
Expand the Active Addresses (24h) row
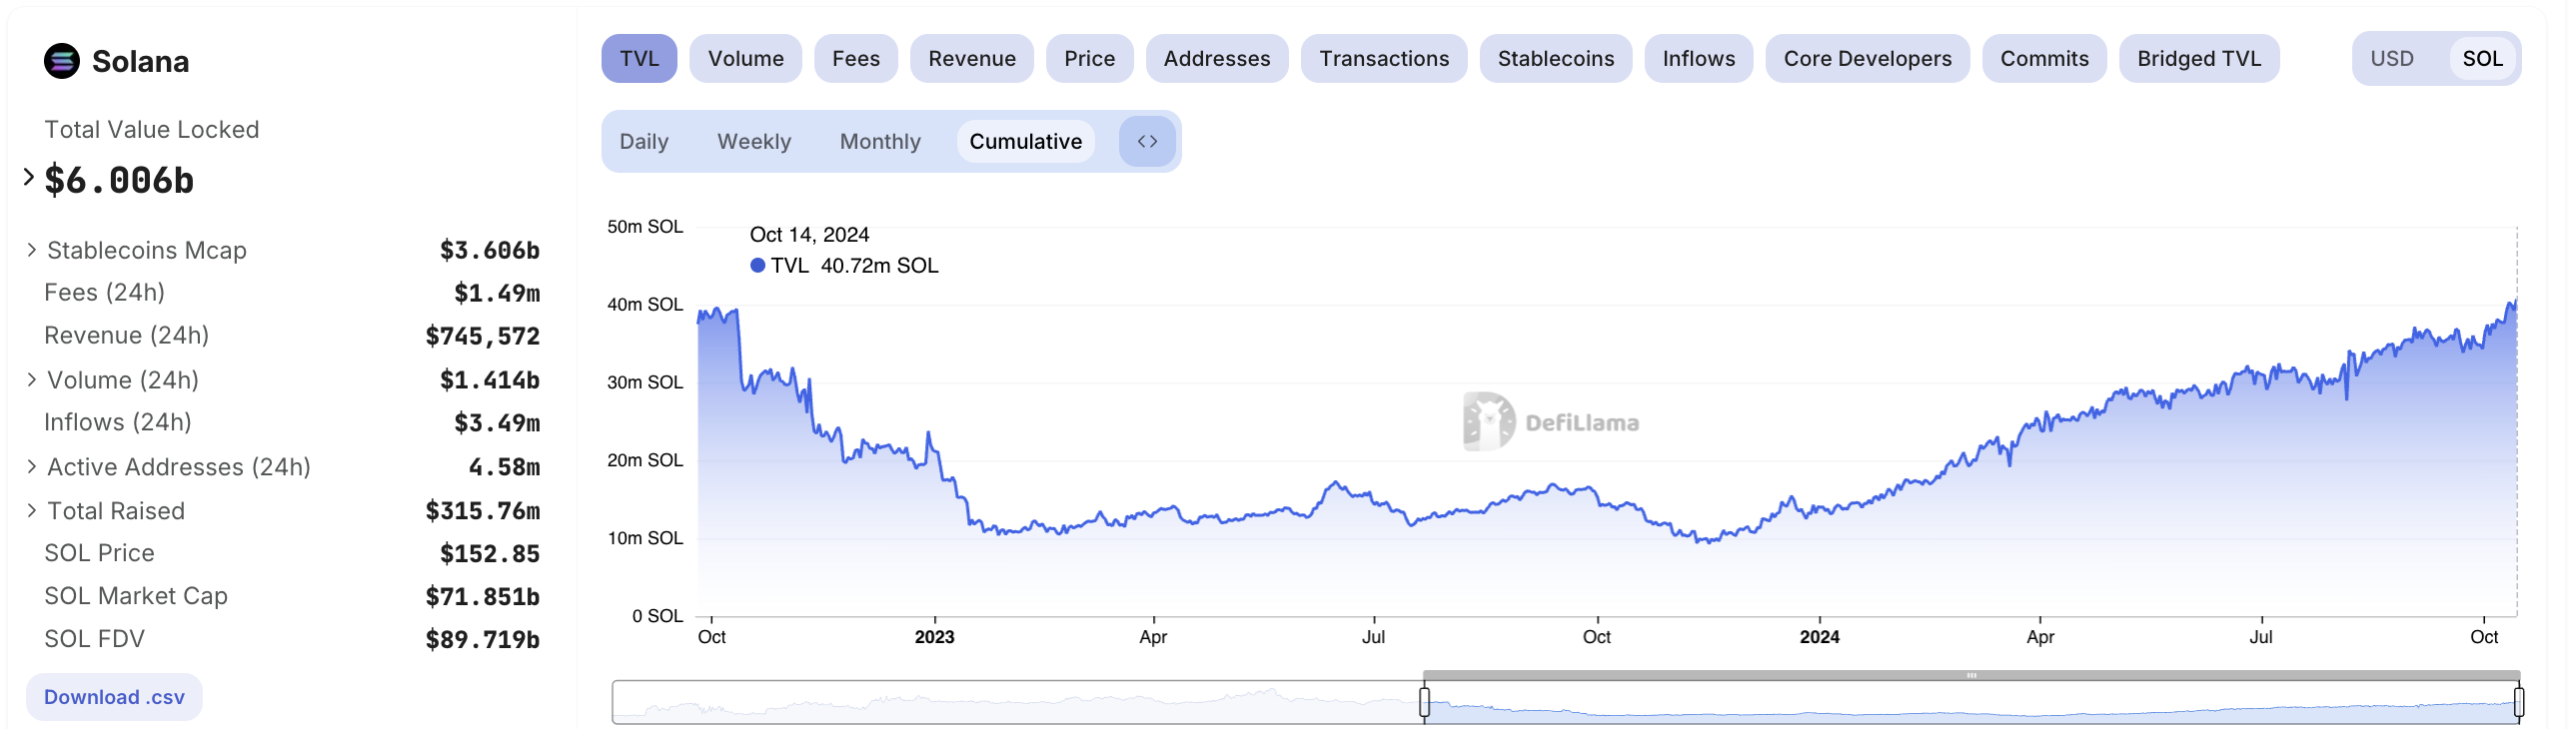pos(32,467)
